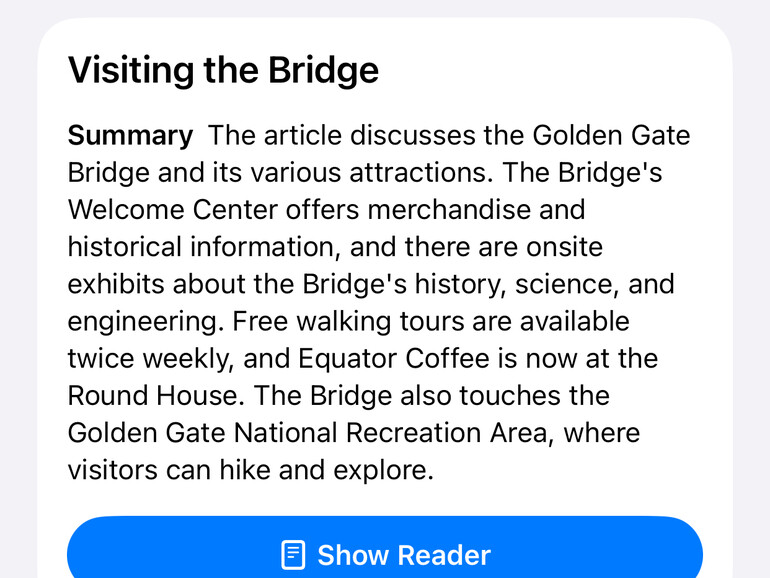This screenshot has width=770, height=578.
Task: Click the phrase "The Bridge also touches"
Action: 431,395
